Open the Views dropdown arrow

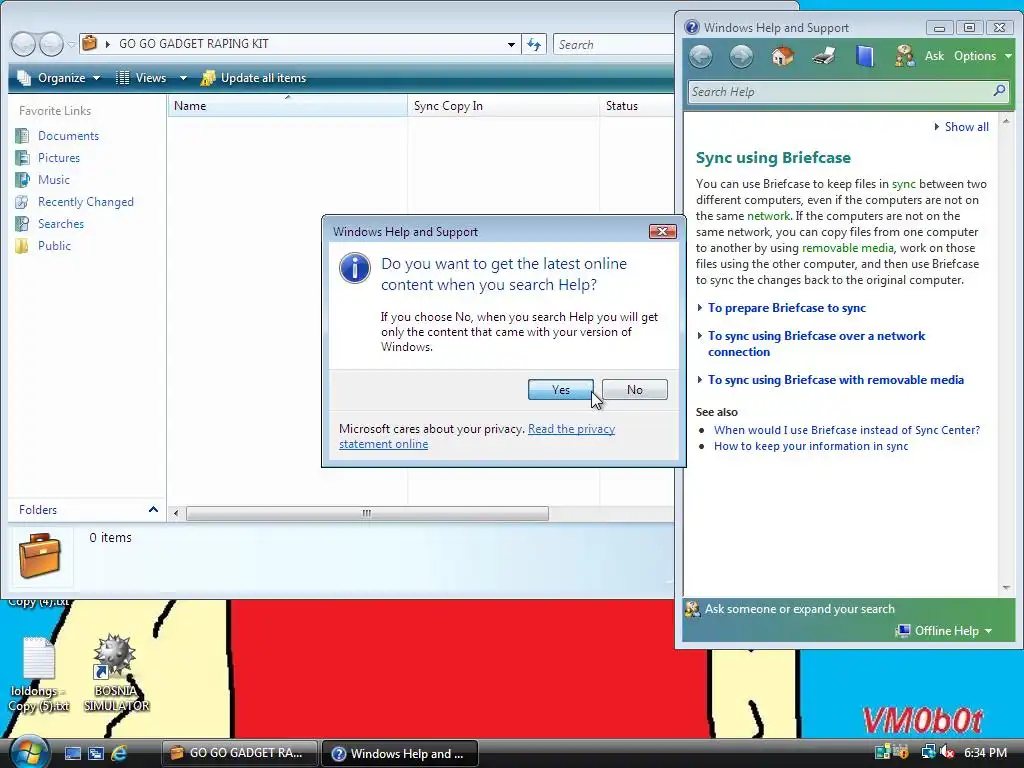click(x=183, y=78)
